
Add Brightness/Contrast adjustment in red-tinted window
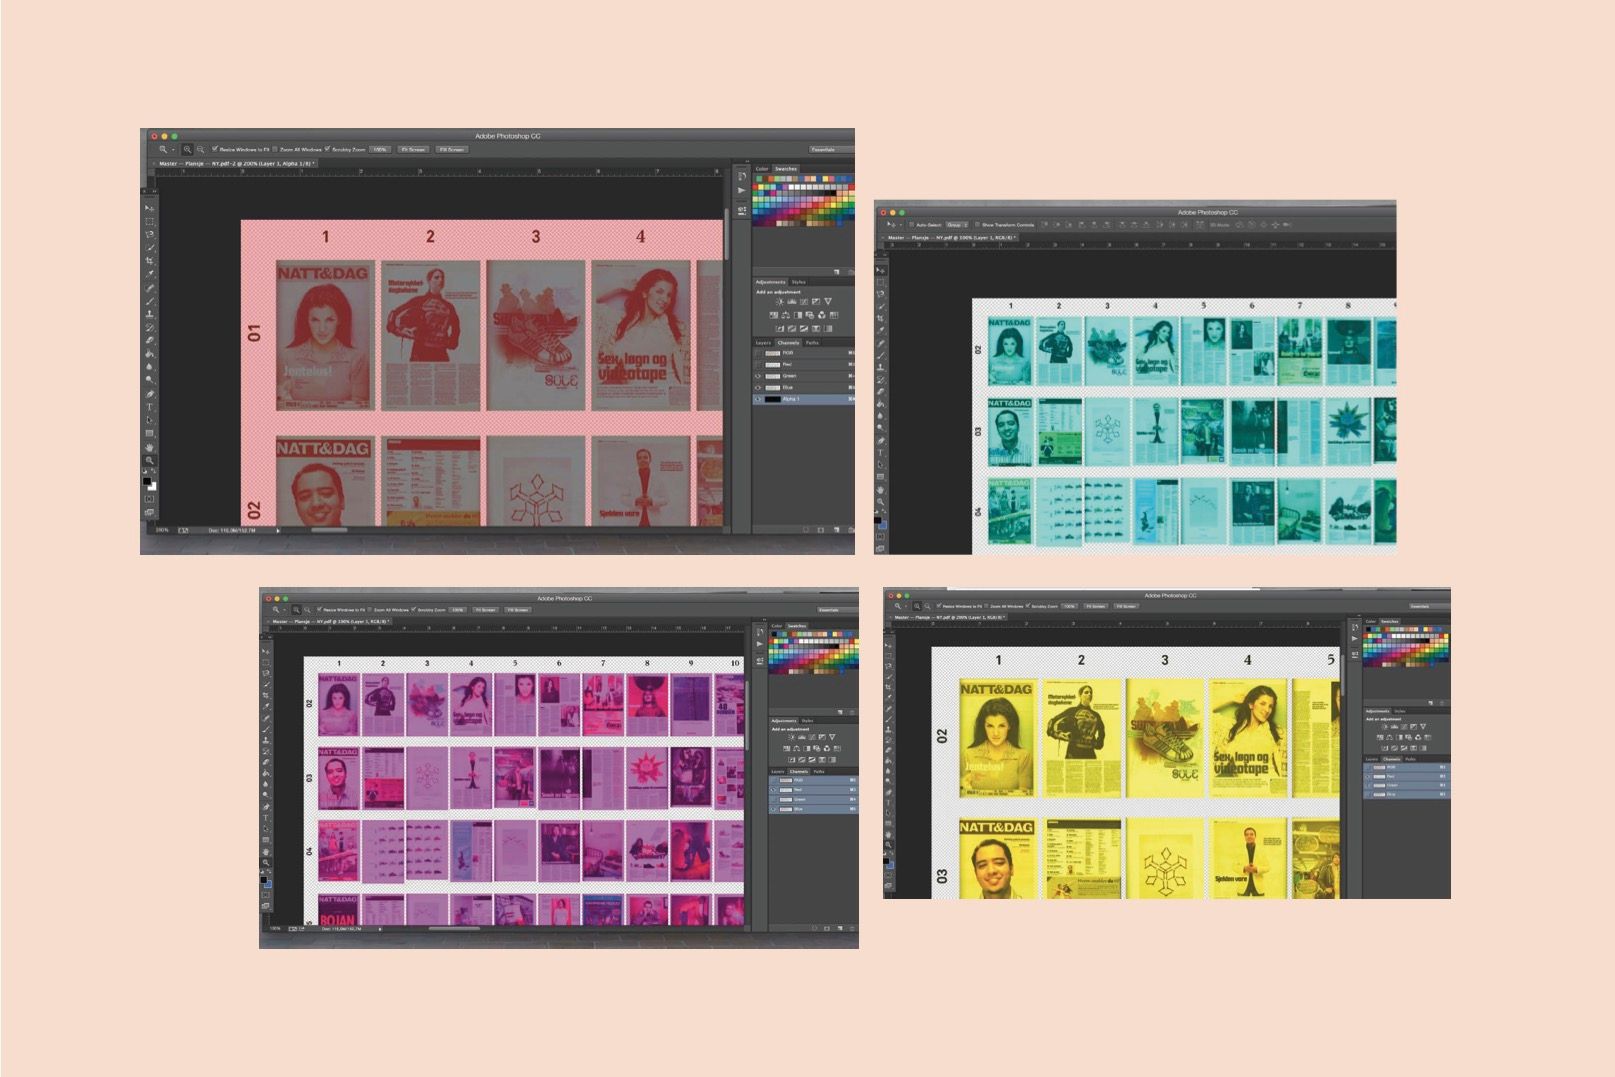tap(779, 301)
